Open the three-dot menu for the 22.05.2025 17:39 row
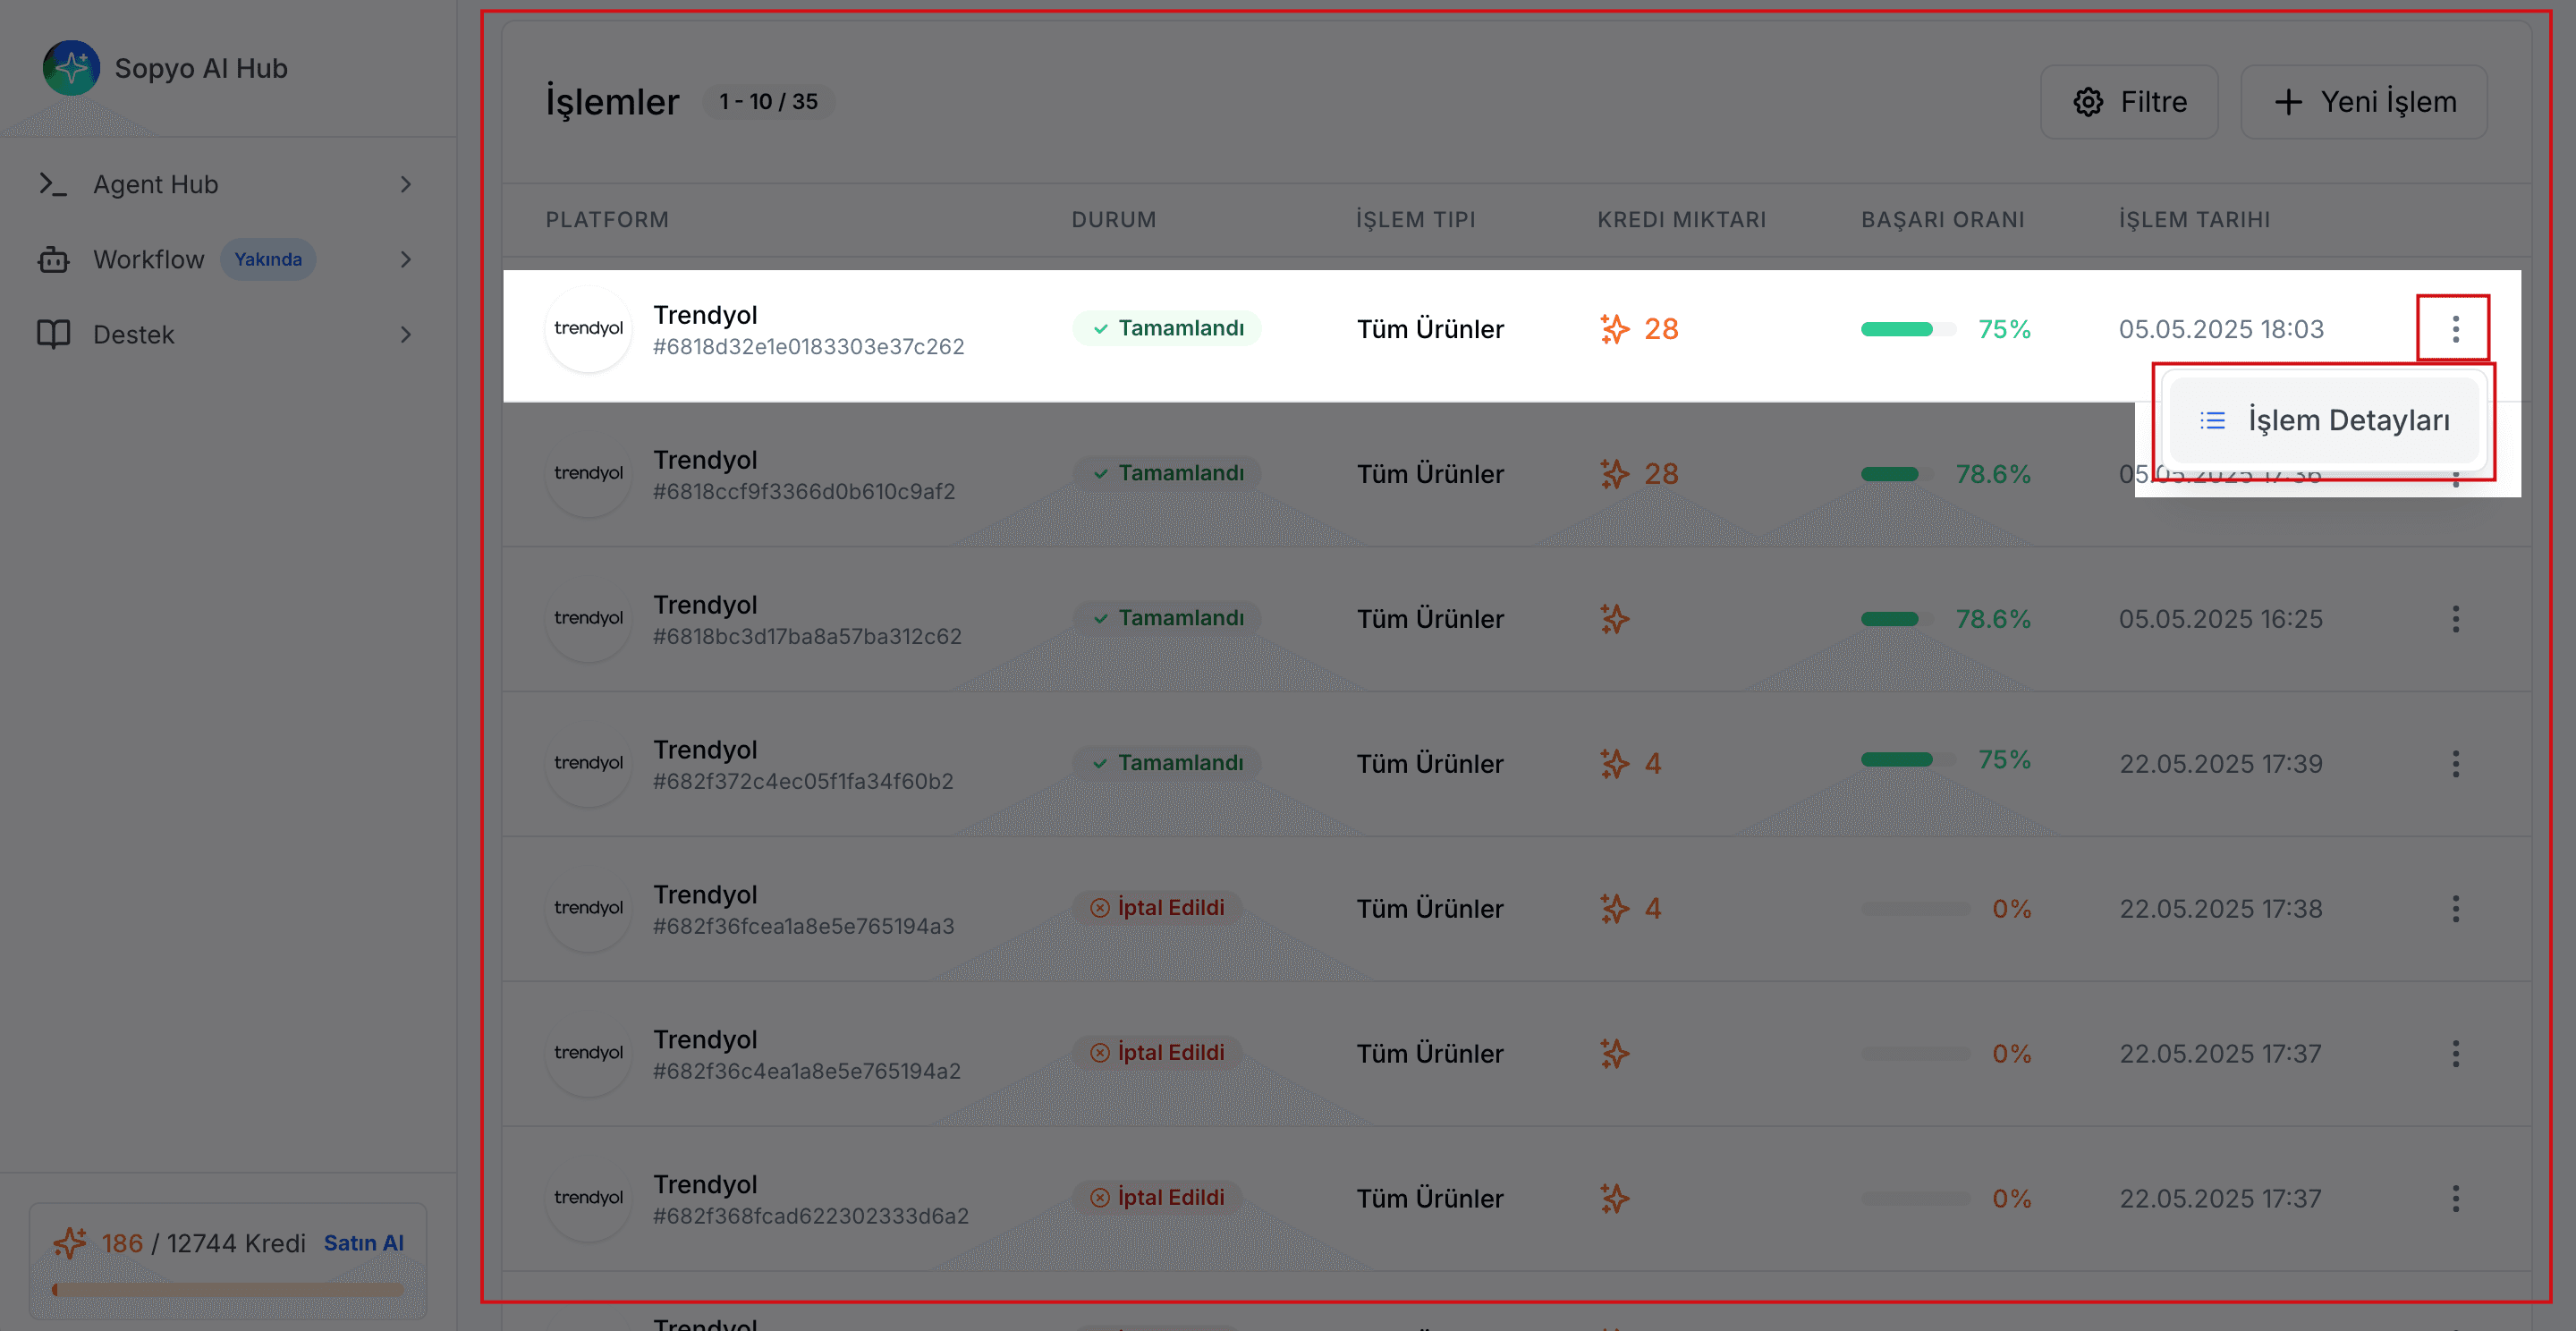This screenshot has width=2576, height=1331. point(2455,764)
